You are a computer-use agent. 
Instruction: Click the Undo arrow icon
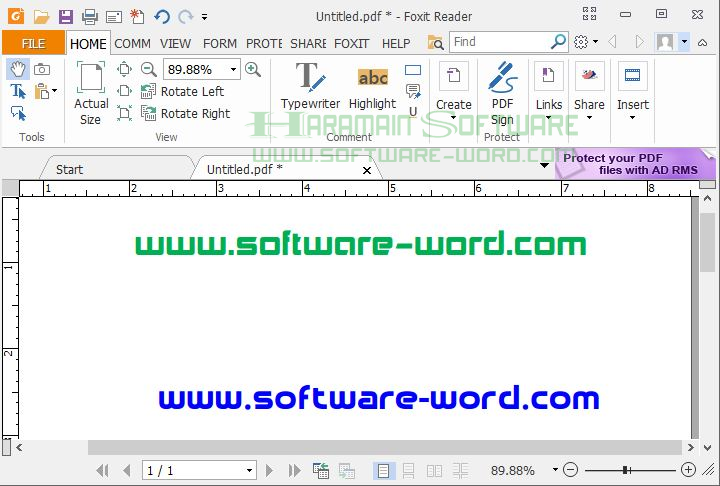click(x=162, y=17)
